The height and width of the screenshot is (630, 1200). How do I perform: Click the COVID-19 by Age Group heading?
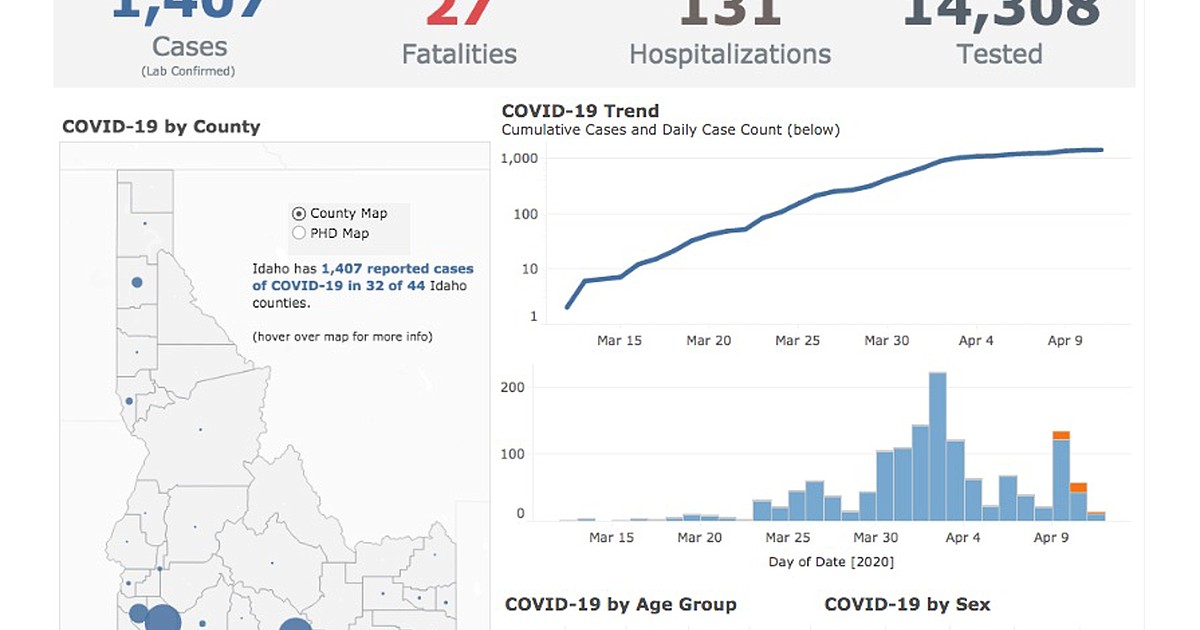point(620,604)
